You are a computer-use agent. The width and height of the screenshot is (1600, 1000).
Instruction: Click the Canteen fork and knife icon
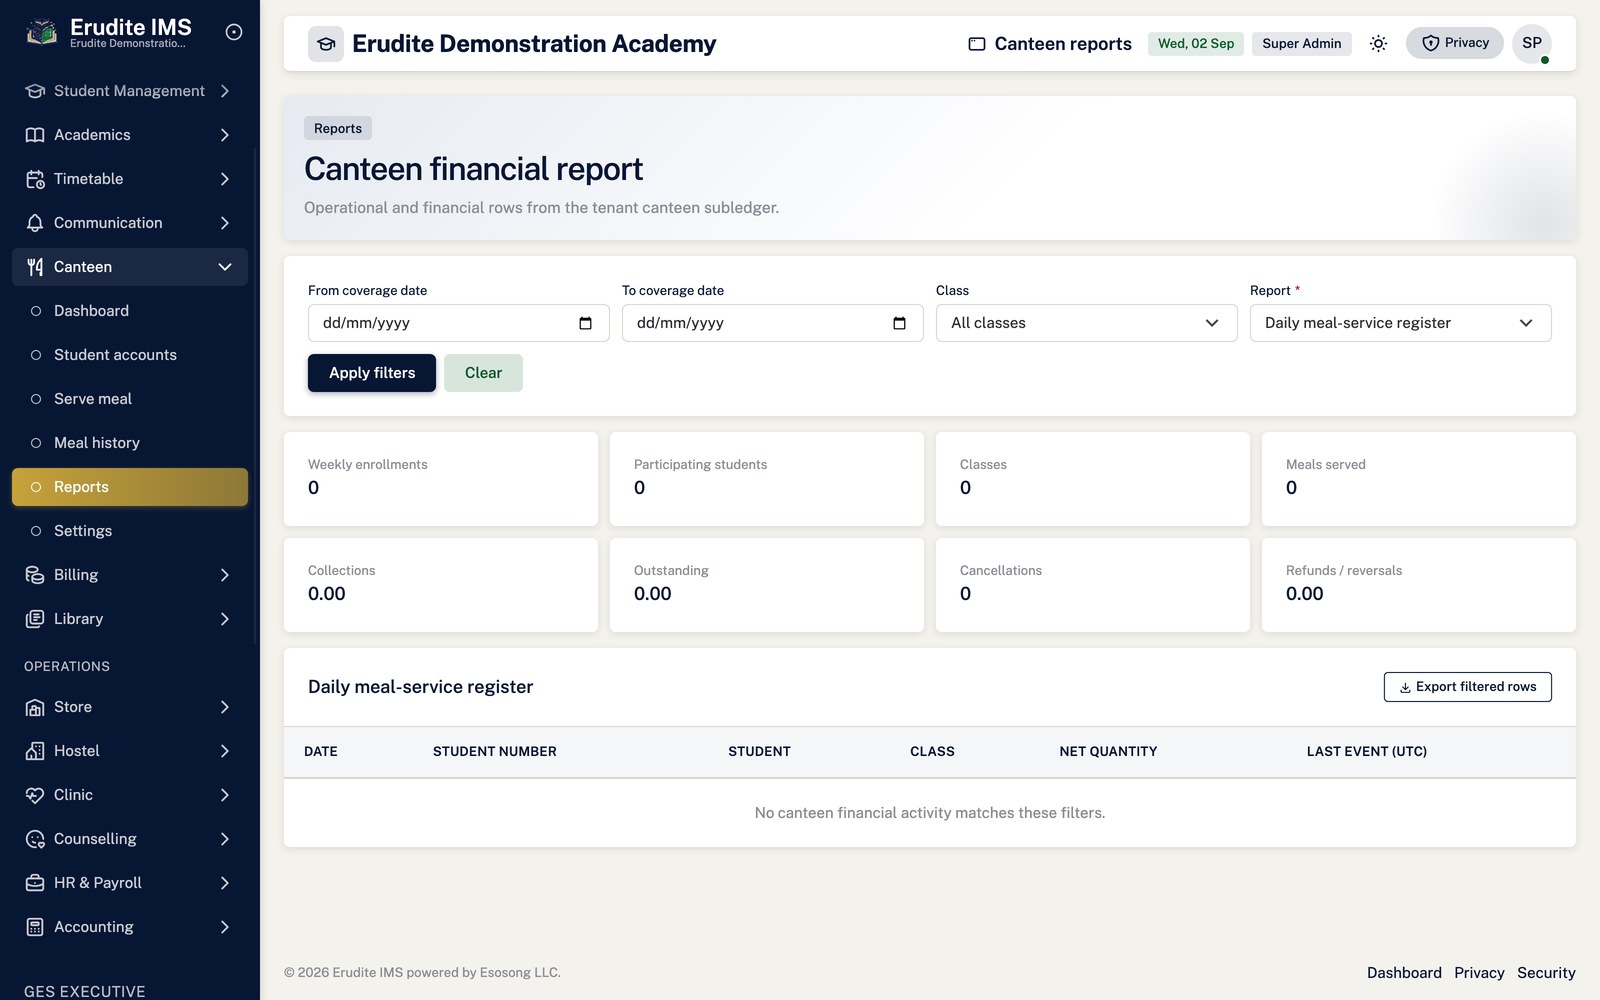click(x=35, y=267)
